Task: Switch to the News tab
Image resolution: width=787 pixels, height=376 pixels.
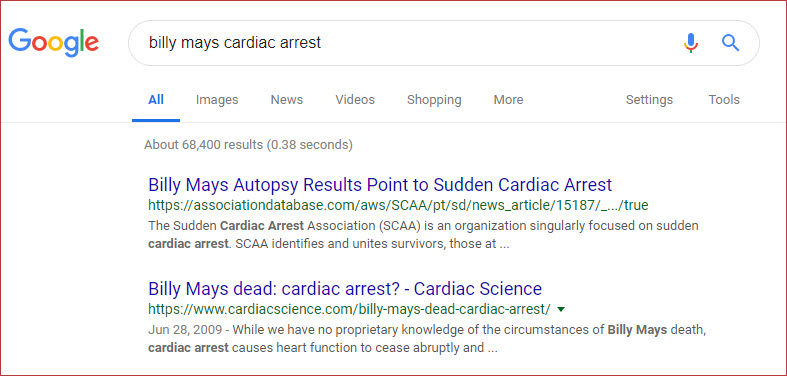Action: tap(287, 100)
